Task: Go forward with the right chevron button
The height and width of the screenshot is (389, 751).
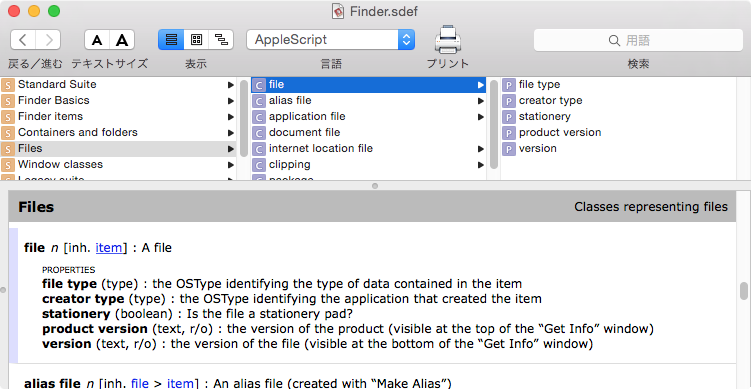Action: pos(48,40)
